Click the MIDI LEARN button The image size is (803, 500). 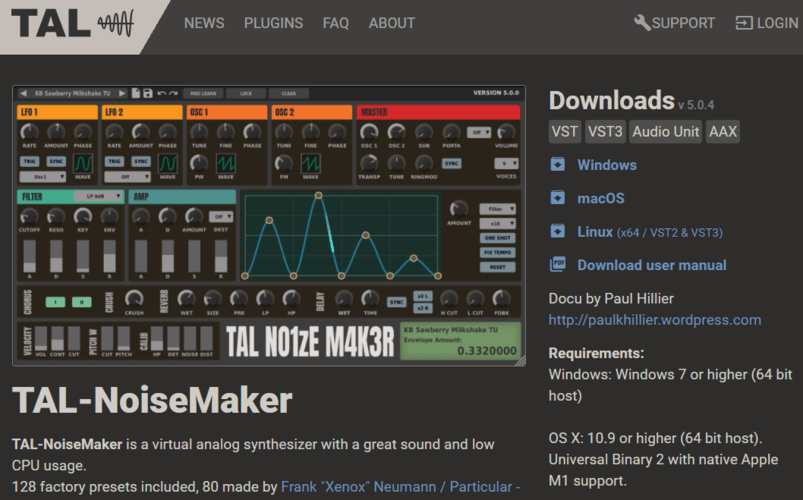(203, 93)
